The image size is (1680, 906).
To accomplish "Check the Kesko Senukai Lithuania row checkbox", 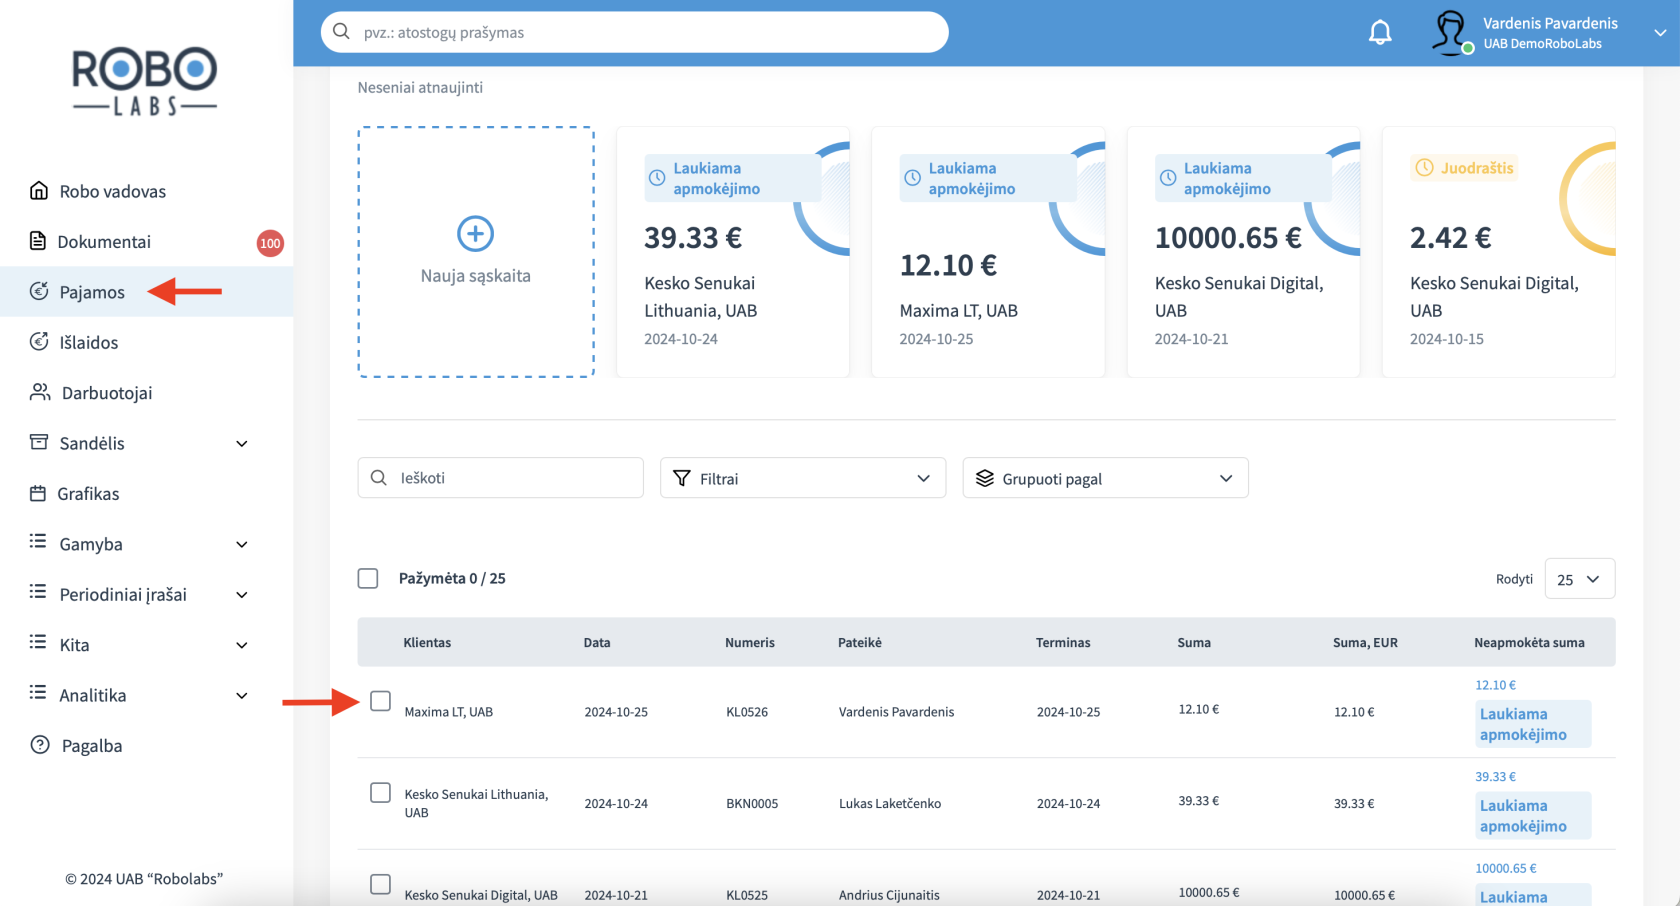I will point(381,793).
